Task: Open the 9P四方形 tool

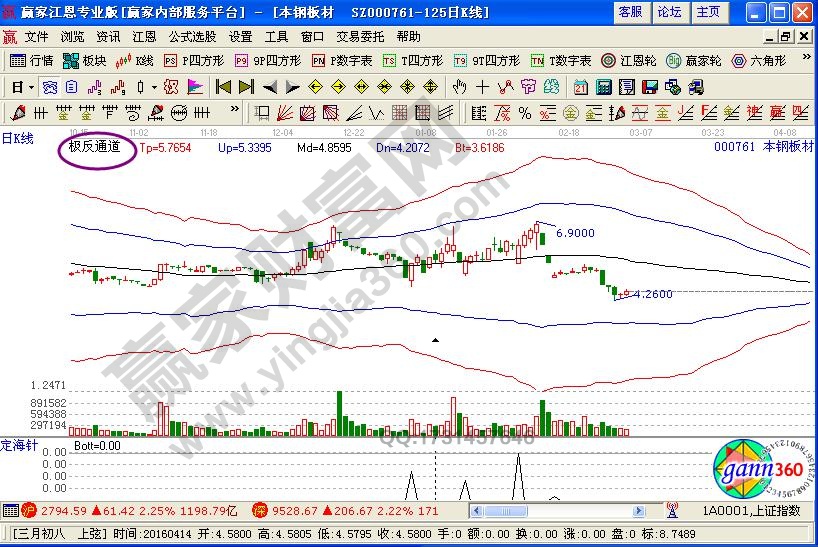Action: [268, 61]
